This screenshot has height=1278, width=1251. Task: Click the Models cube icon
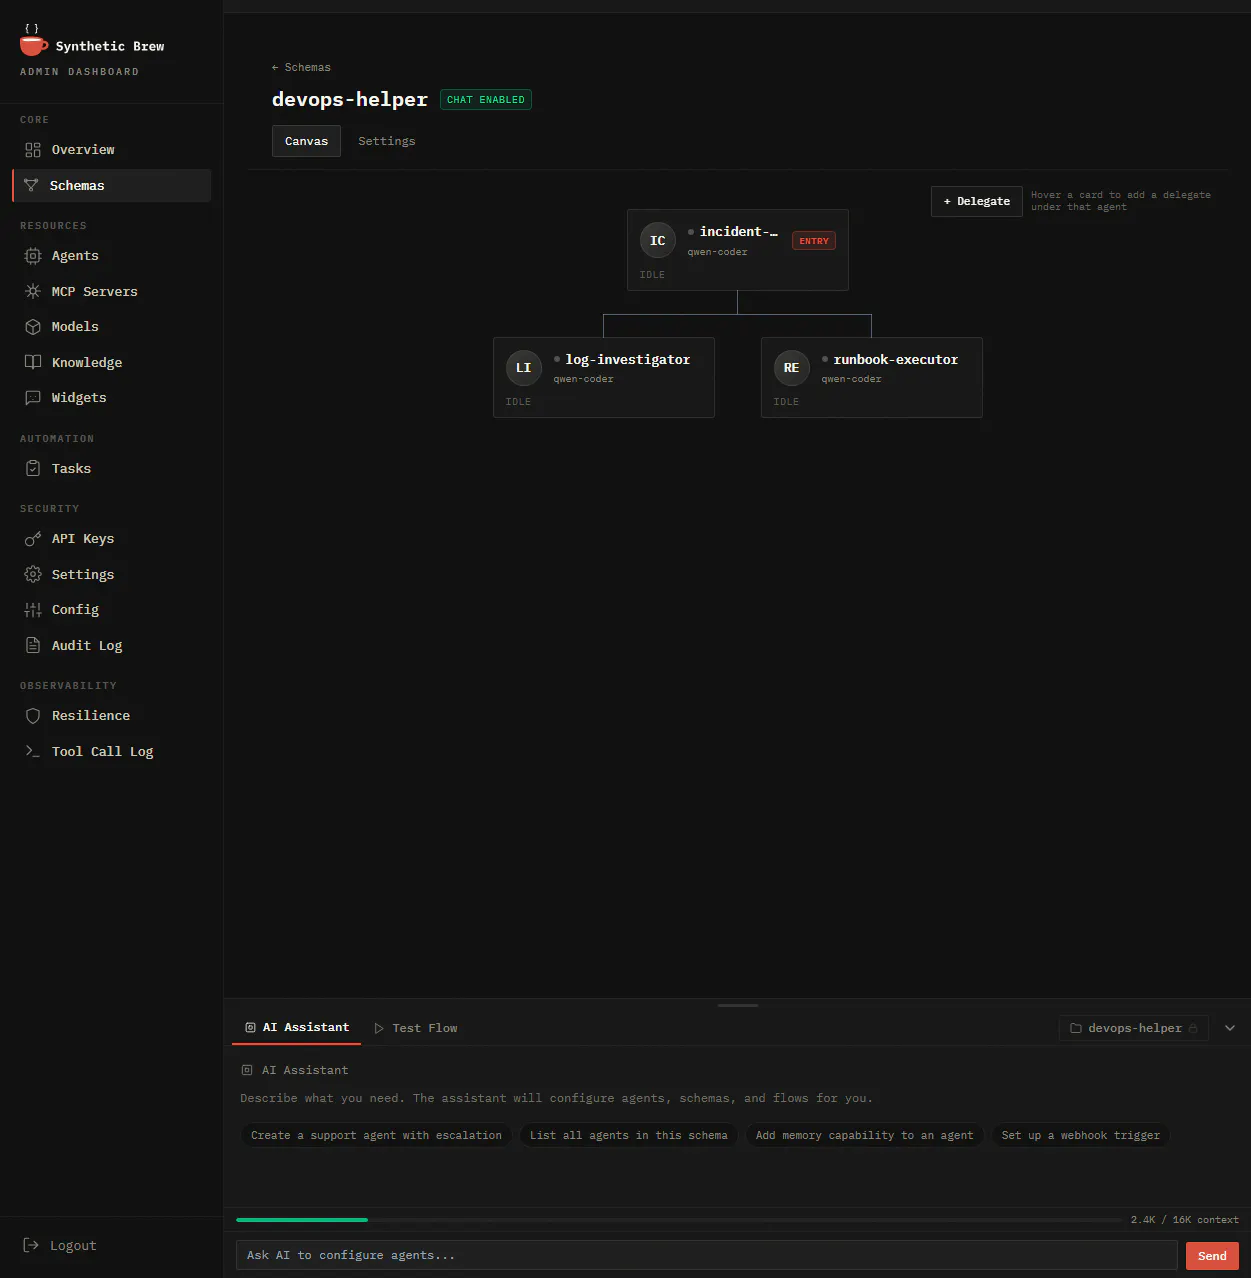coord(33,327)
